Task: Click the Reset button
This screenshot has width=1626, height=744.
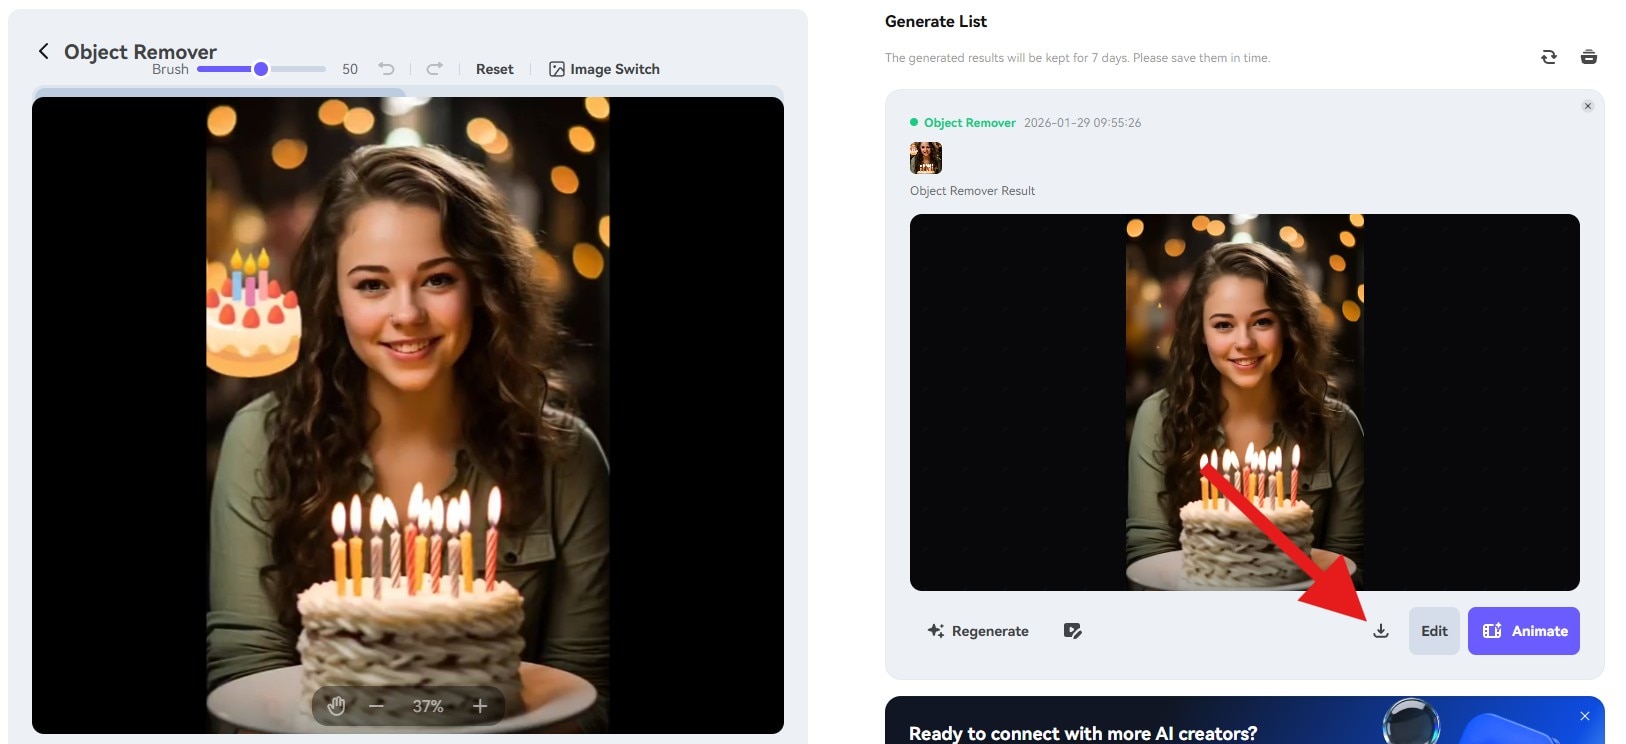Action: 494,69
